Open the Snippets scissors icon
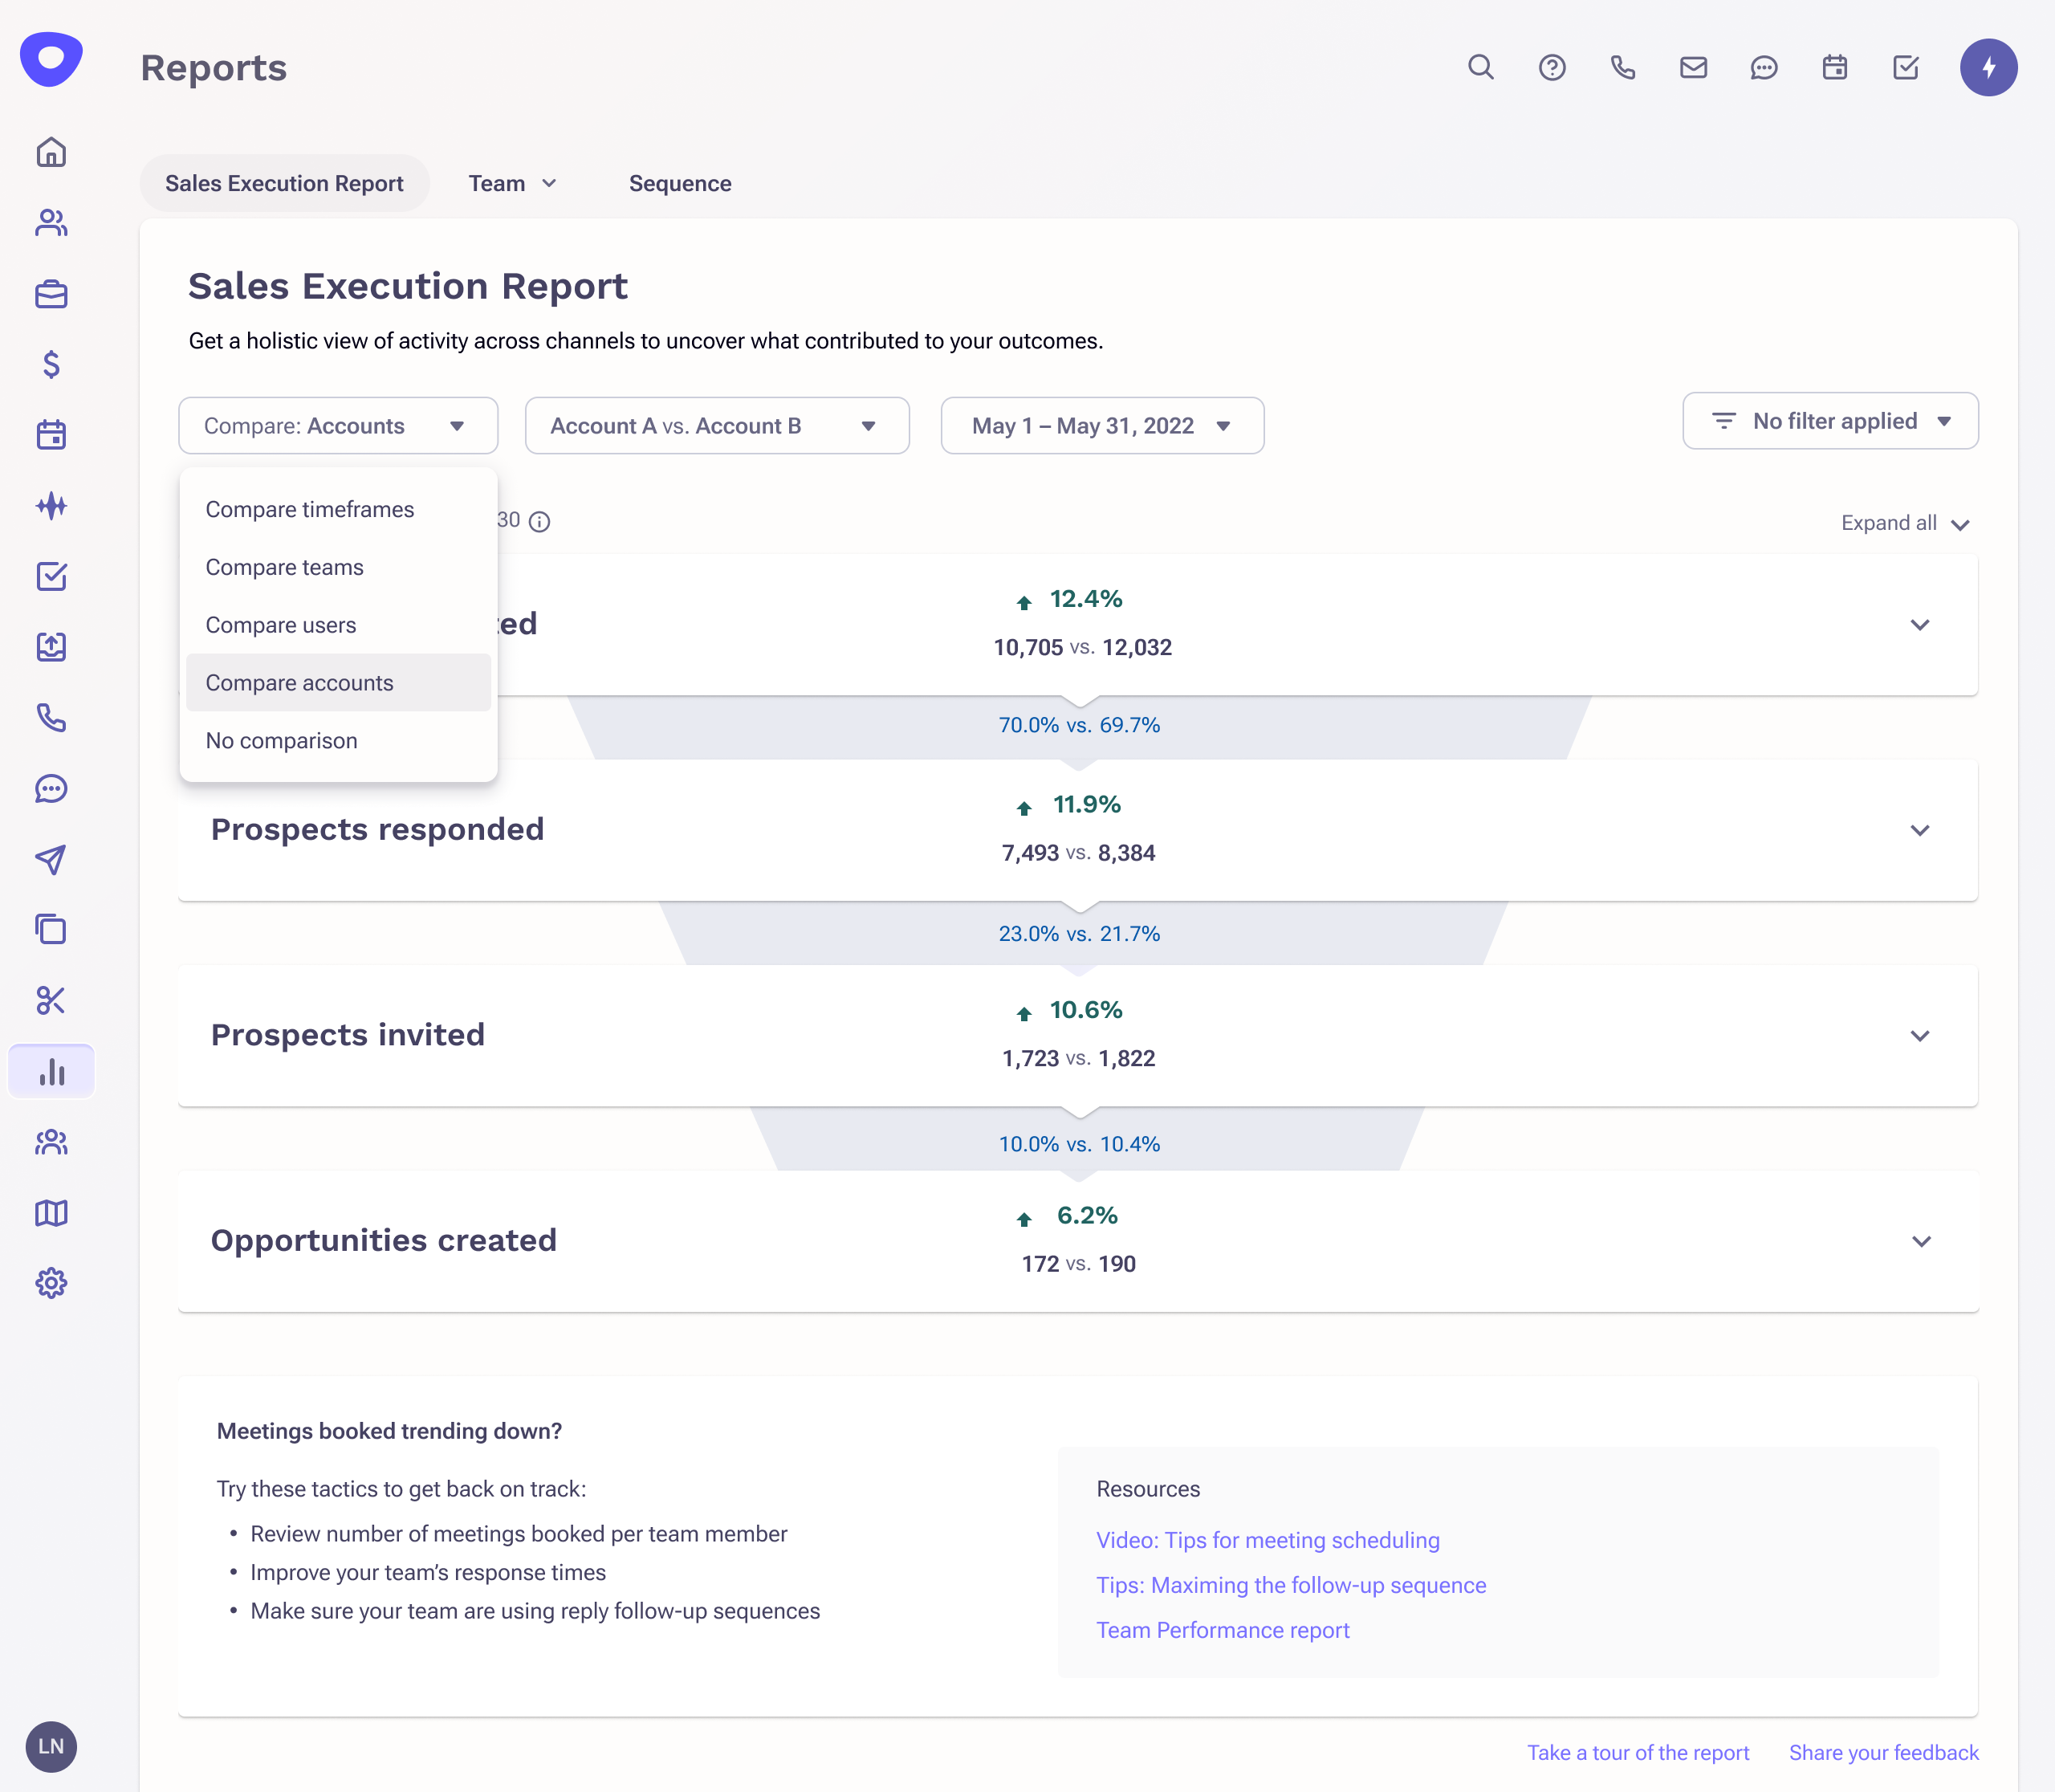The image size is (2055, 1792). tap(51, 999)
